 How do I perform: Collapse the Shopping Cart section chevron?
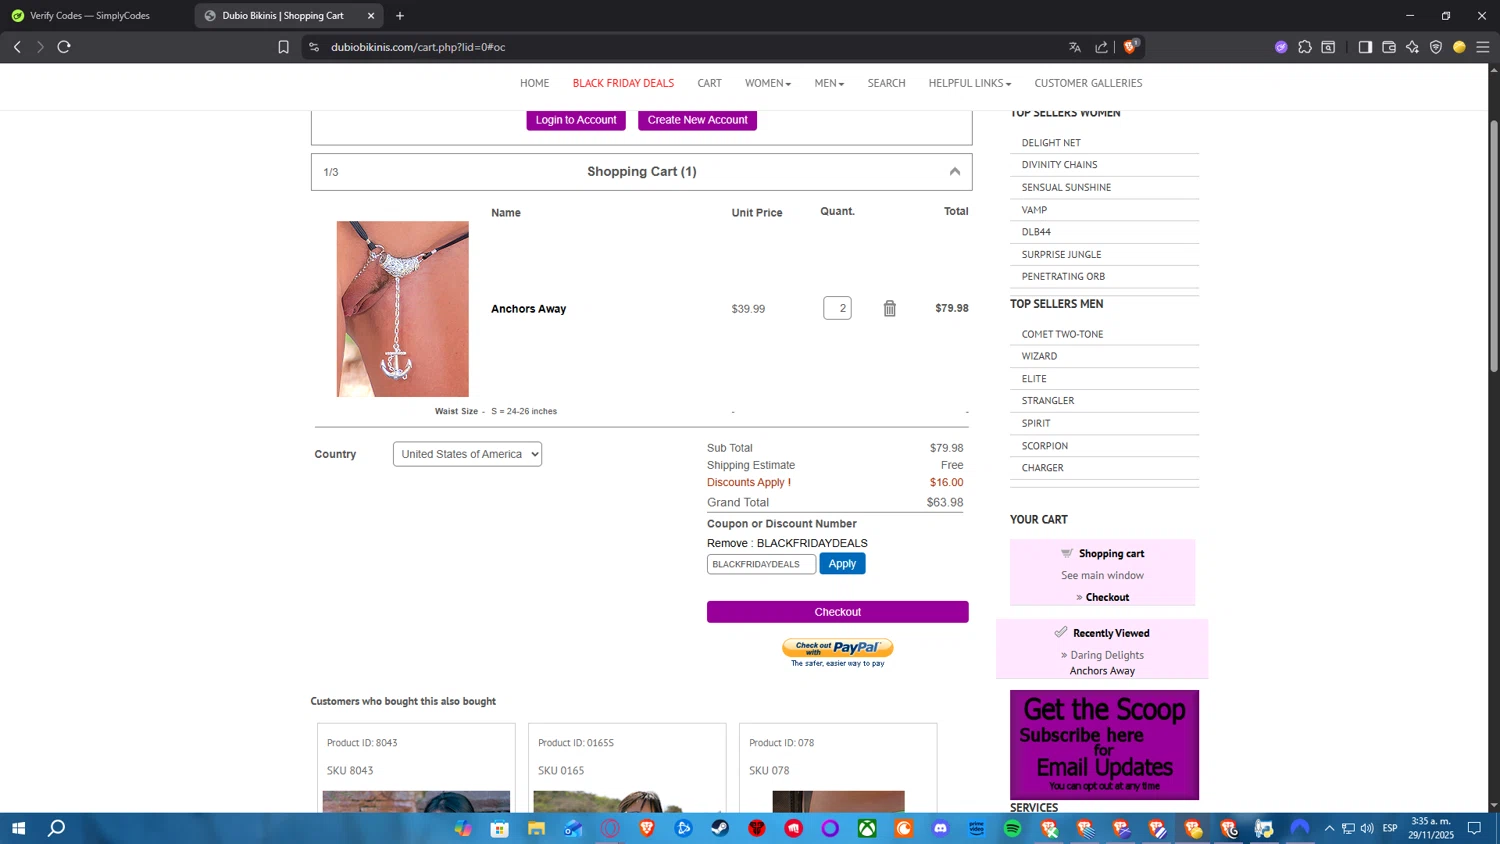(955, 172)
